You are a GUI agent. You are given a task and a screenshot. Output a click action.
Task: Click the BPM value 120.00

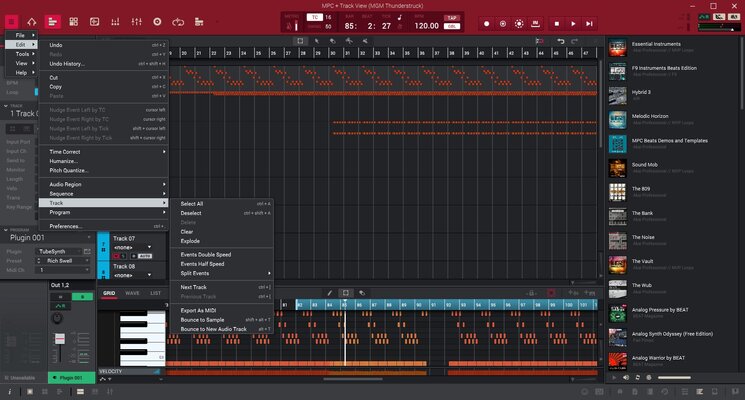(x=426, y=26)
